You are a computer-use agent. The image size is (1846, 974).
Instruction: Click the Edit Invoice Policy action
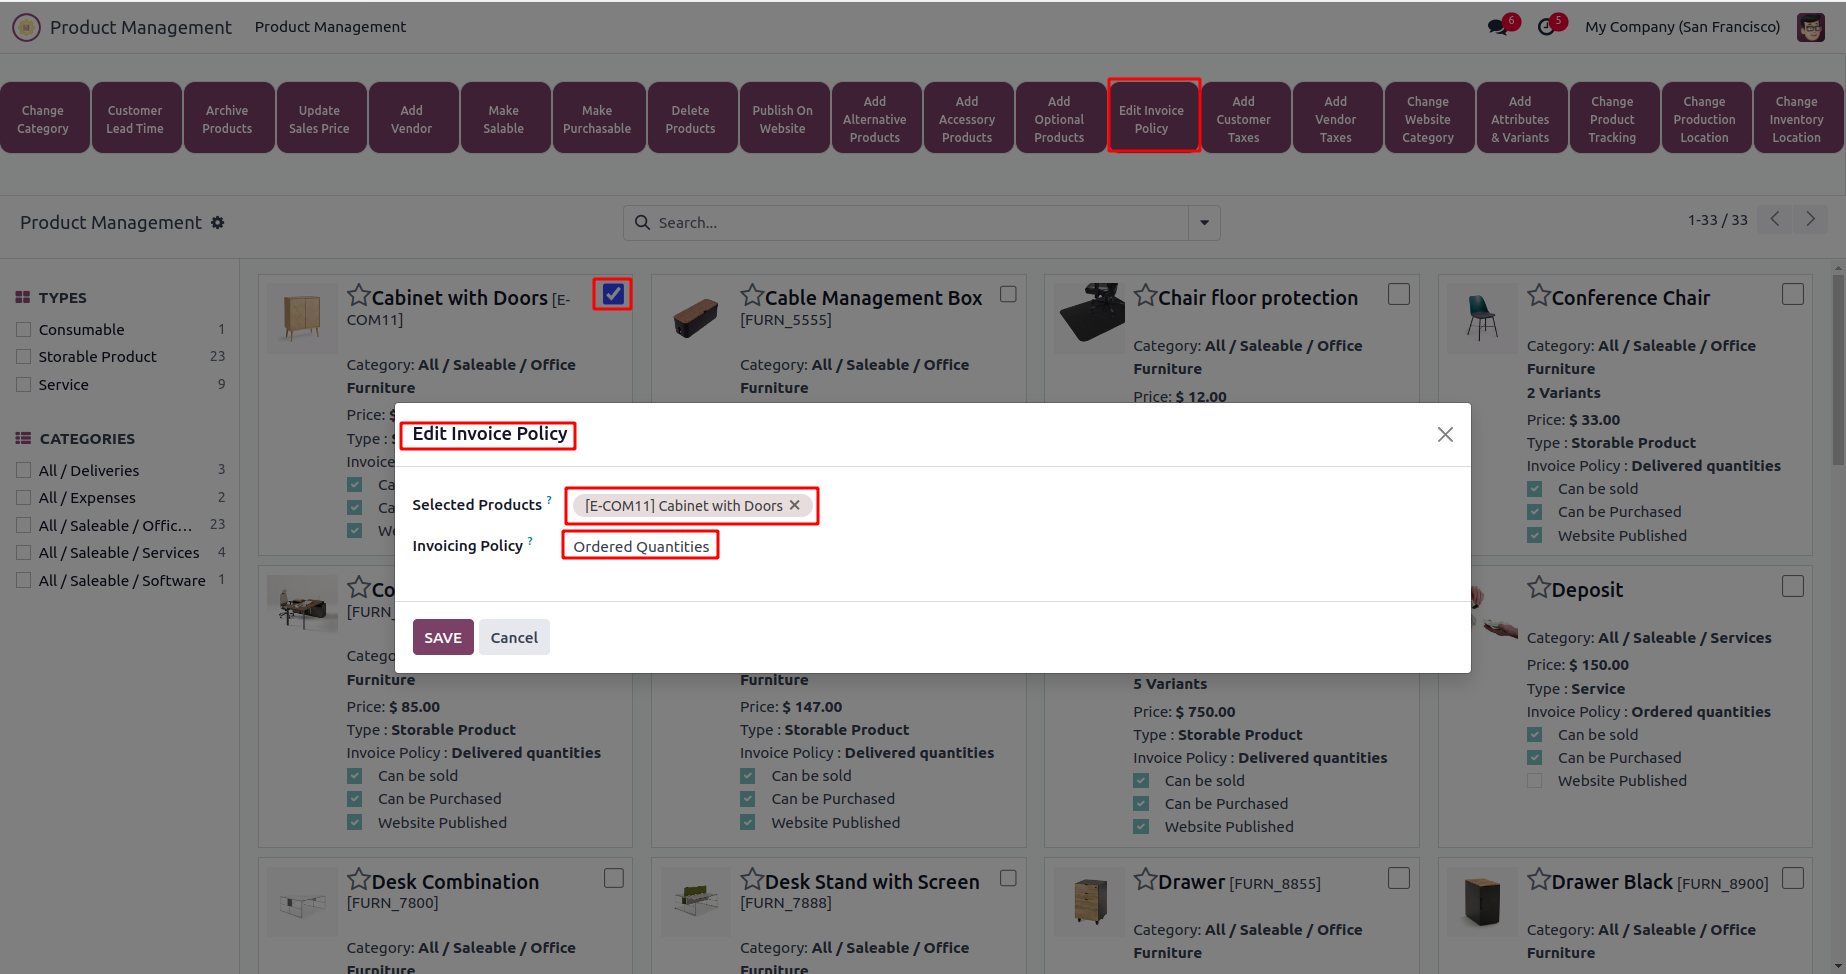[x=1151, y=118]
